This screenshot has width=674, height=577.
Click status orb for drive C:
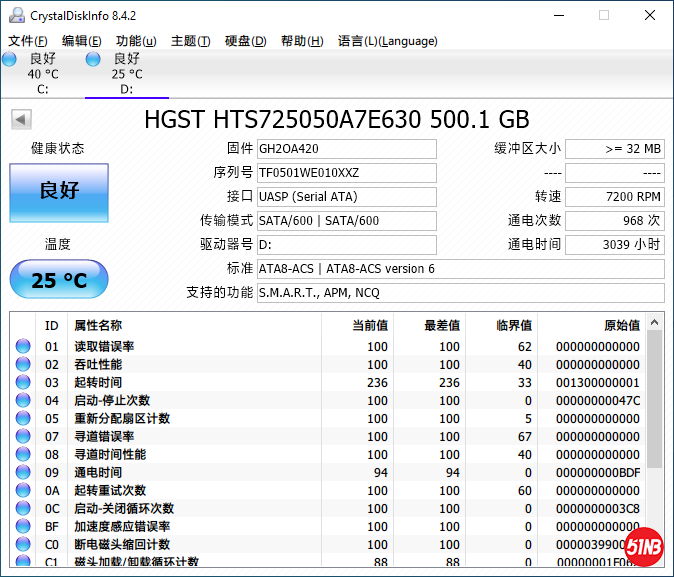(x=9, y=60)
